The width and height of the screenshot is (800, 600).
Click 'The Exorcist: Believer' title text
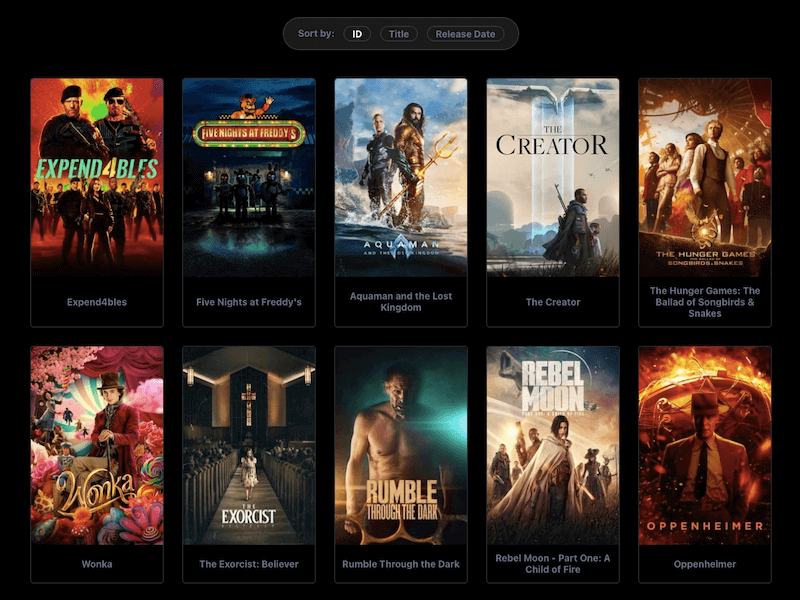click(x=249, y=564)
